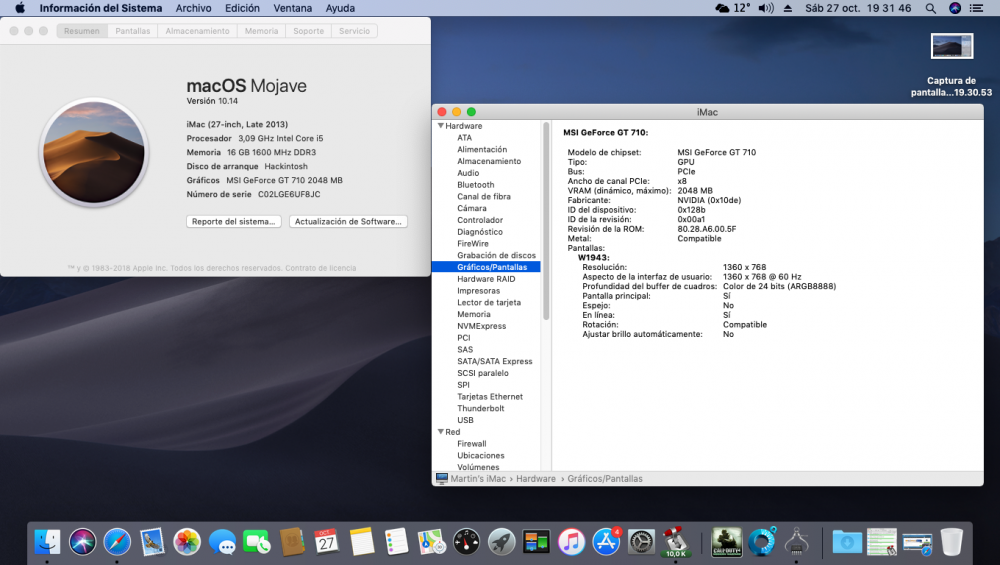Open Notification Center in menu bar
1000x565 pixels.
[x=976, y=8]
